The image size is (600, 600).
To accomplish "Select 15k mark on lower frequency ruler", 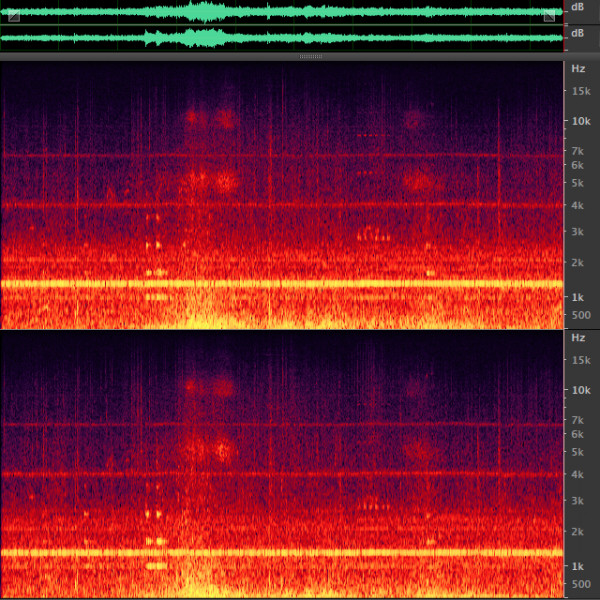I will 579,361.
